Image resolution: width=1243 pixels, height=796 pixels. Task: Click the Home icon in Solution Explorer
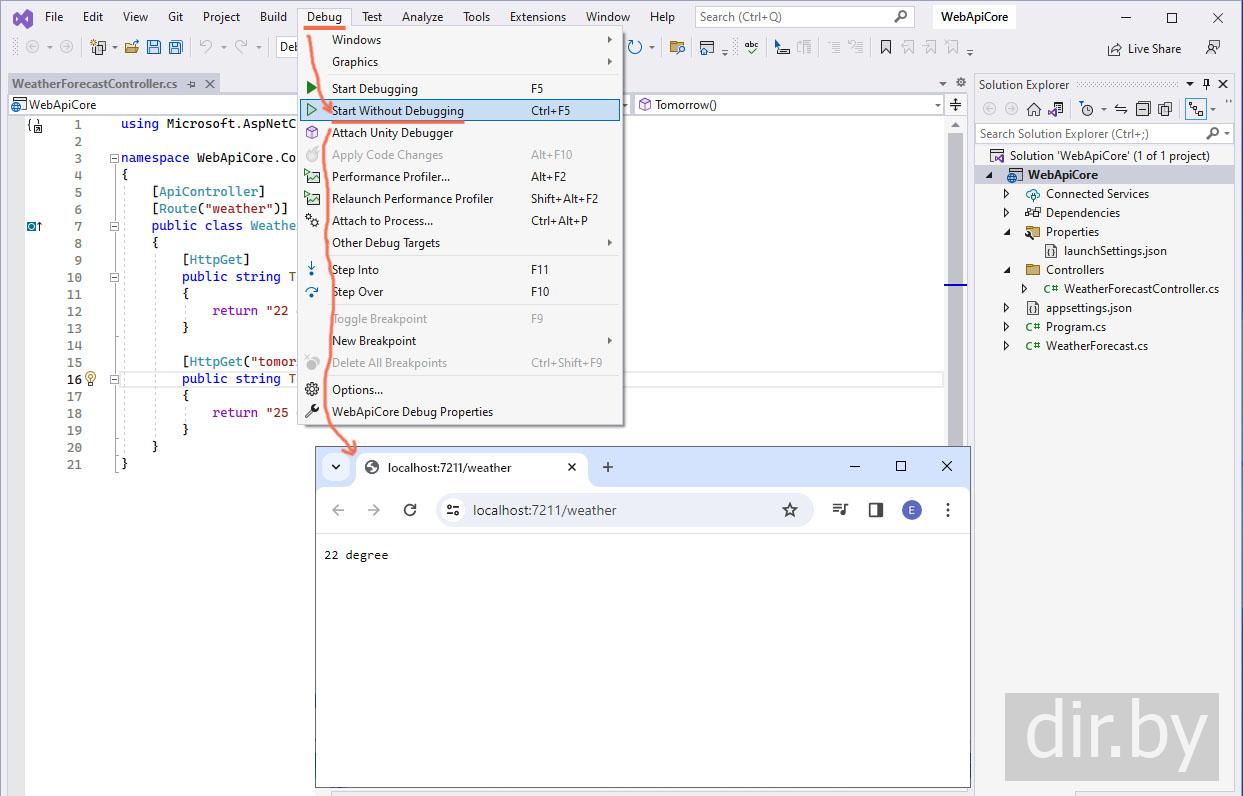pos(1034,109)
